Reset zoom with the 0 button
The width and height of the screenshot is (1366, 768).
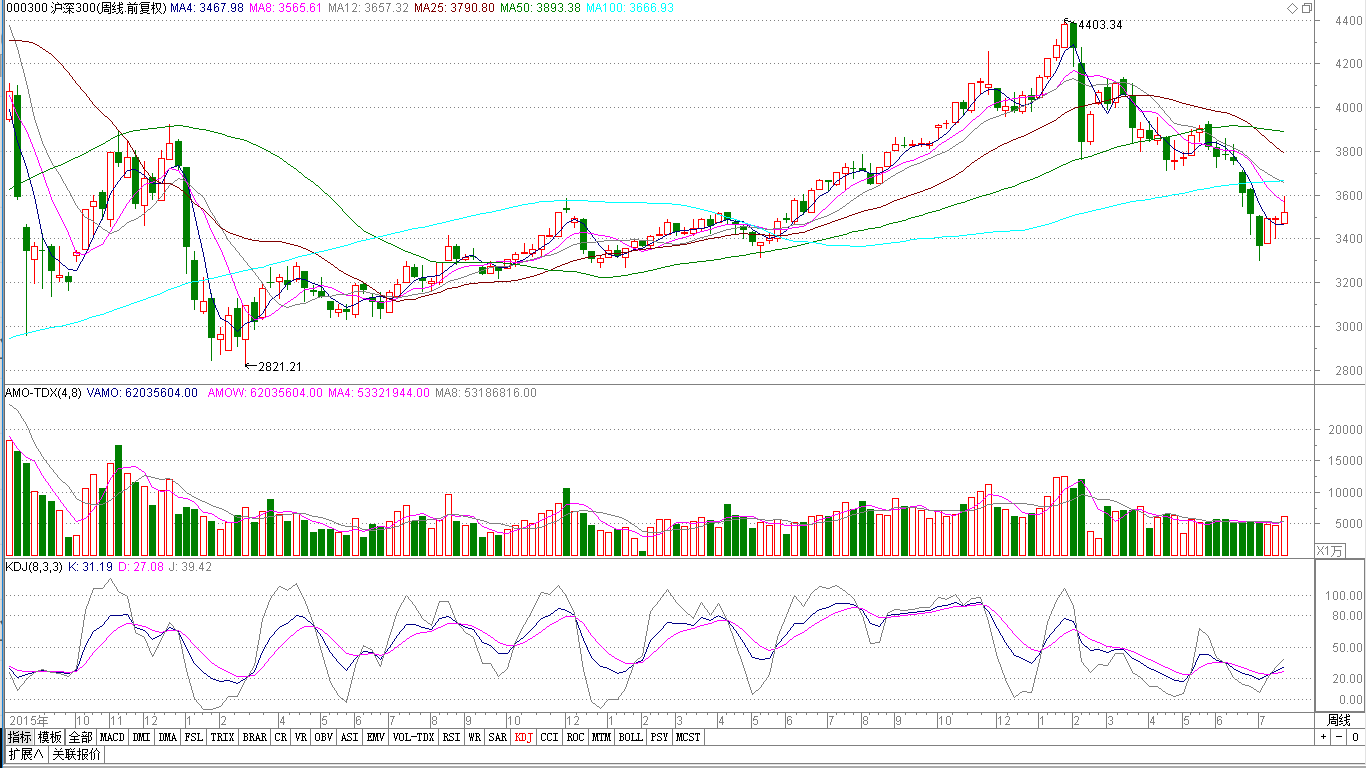(1354, 737)
